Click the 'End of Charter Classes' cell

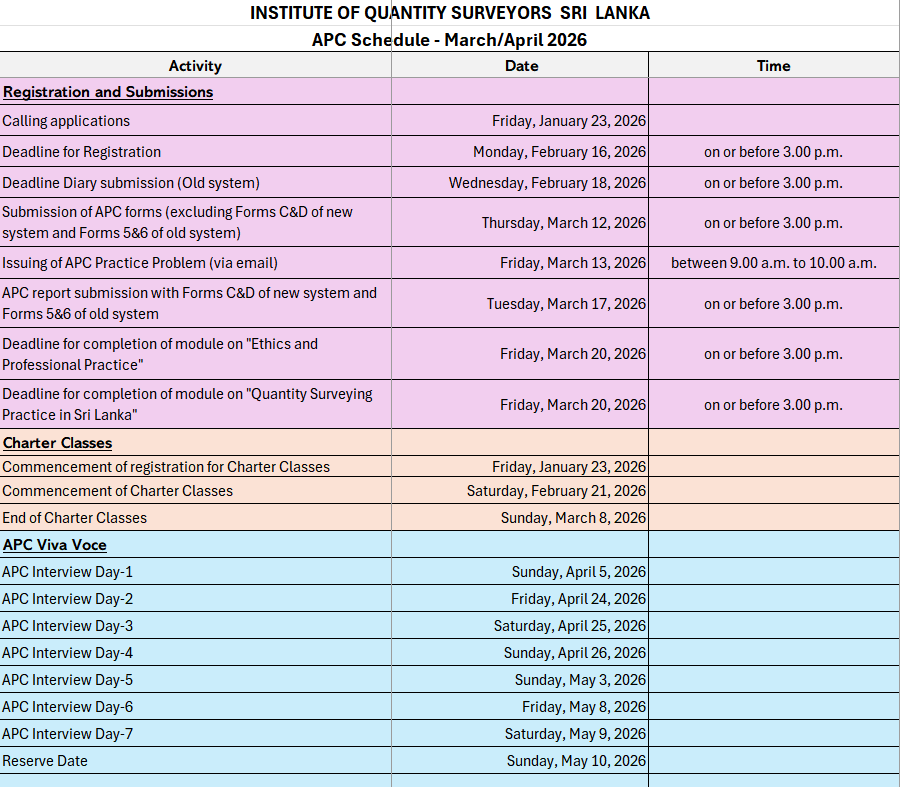coord(75,518)
